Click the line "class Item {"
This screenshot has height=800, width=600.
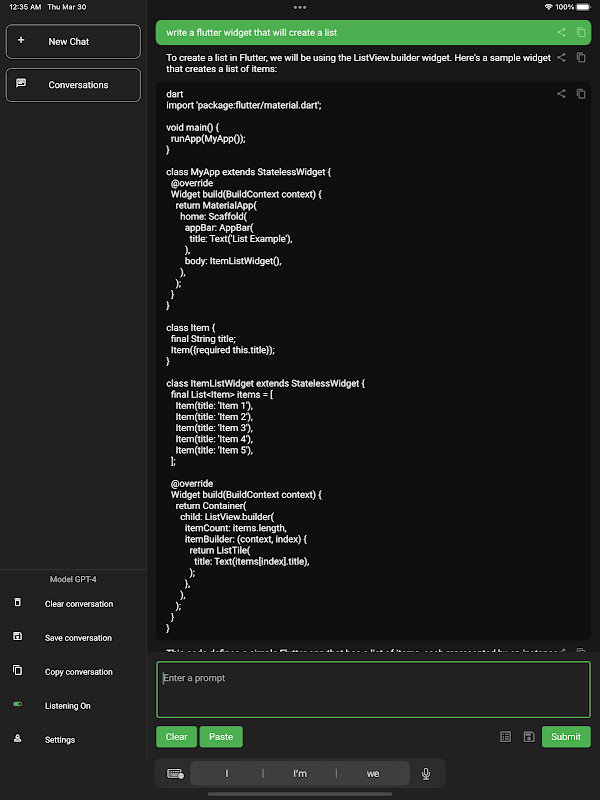(x=190, y=328)
